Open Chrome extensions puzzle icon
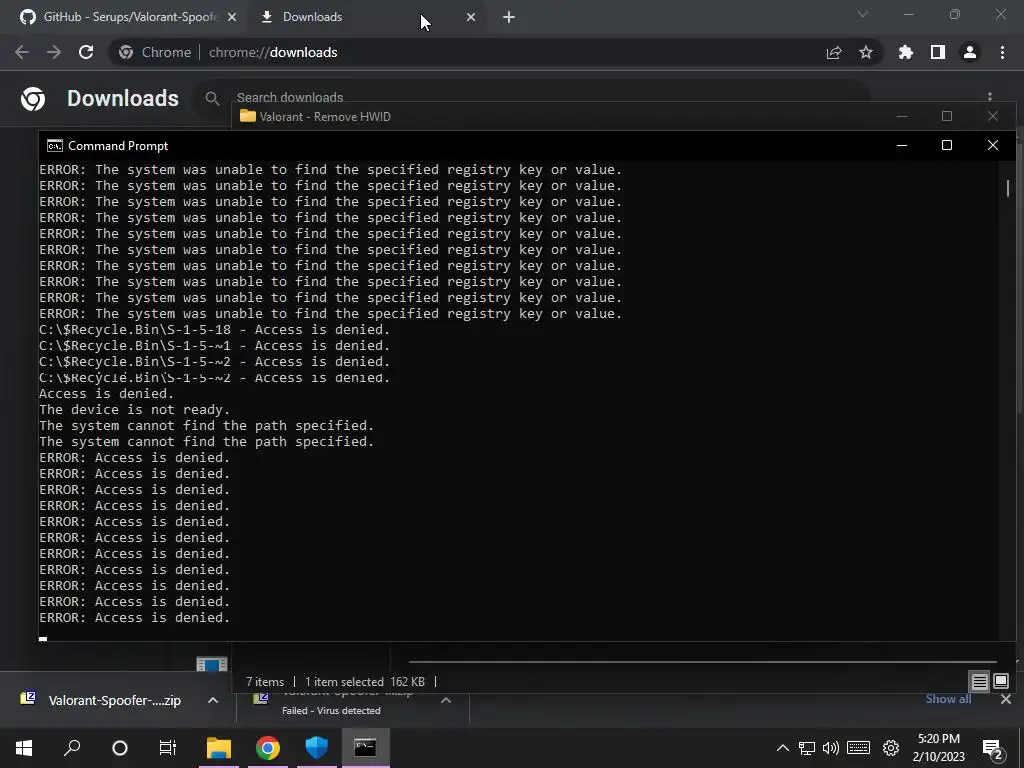Viewport: 1024px width, 768px height. tap(905, 52)
